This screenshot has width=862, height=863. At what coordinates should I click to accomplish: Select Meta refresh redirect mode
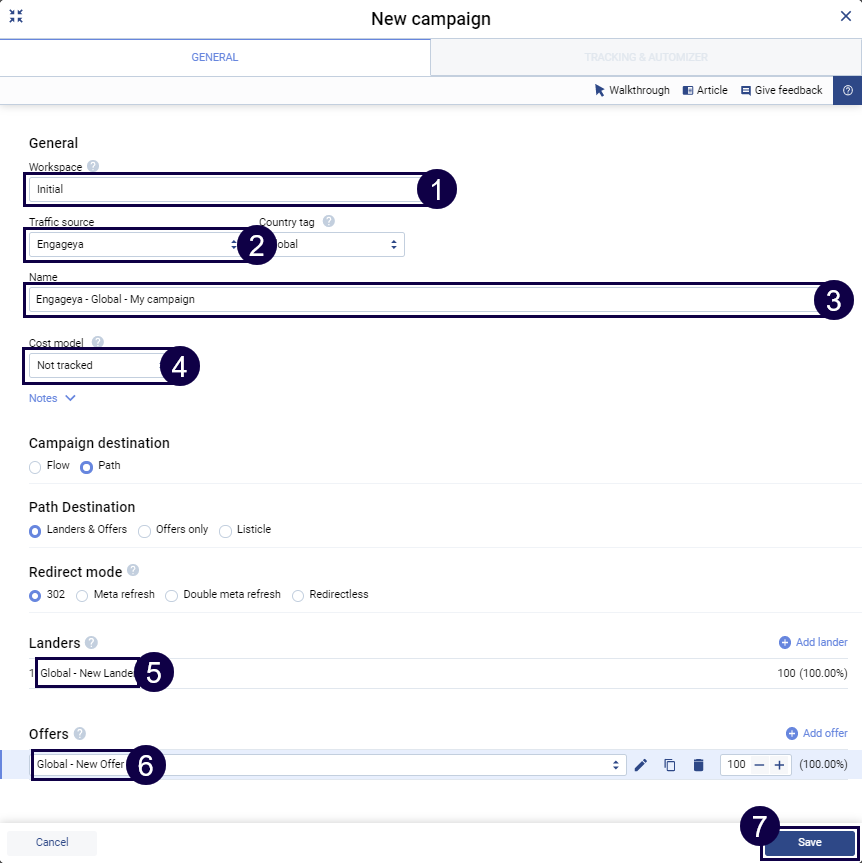tap(82, 595)
